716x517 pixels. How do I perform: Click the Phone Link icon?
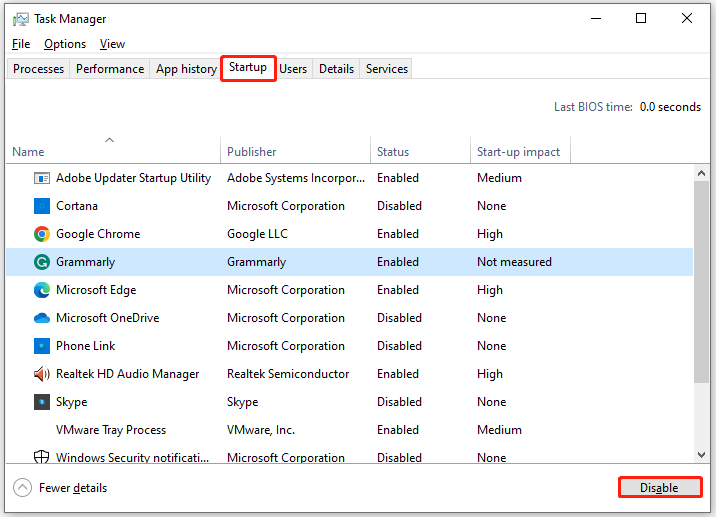[42, 346]
